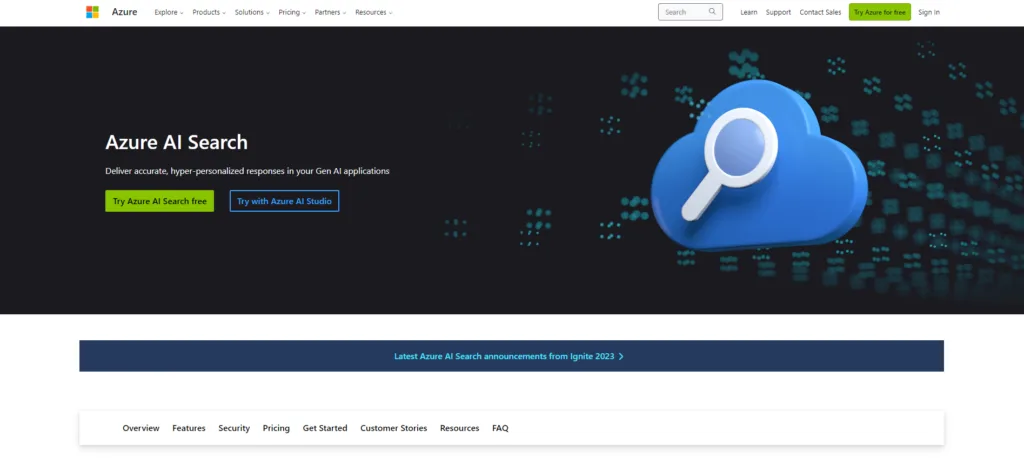Click Contact Sales link
Screen dimensions: 1024x458
[820, 12]
